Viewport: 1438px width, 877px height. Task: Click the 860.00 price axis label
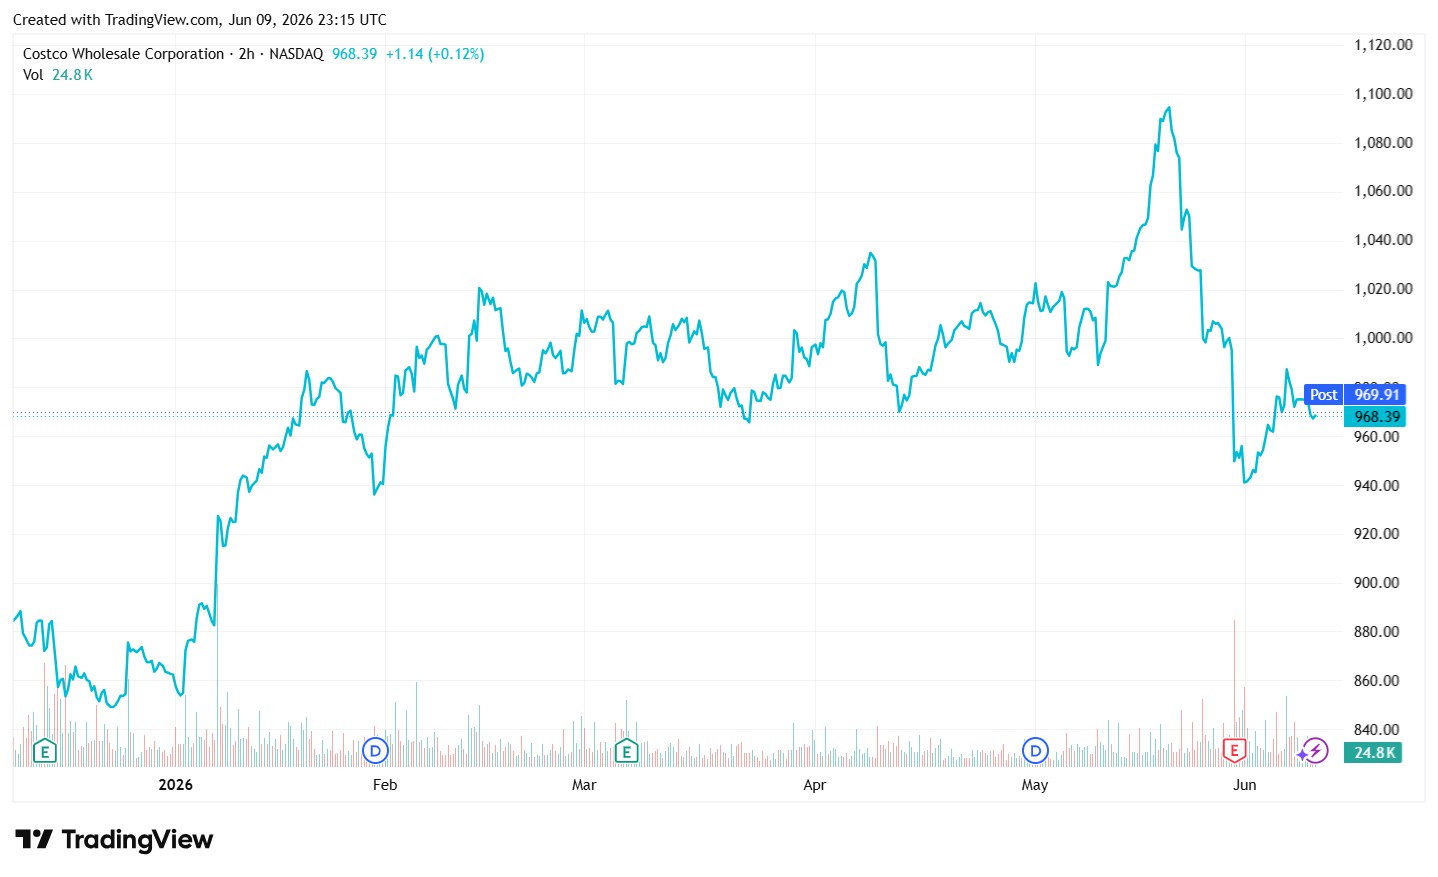(1377, 681)
